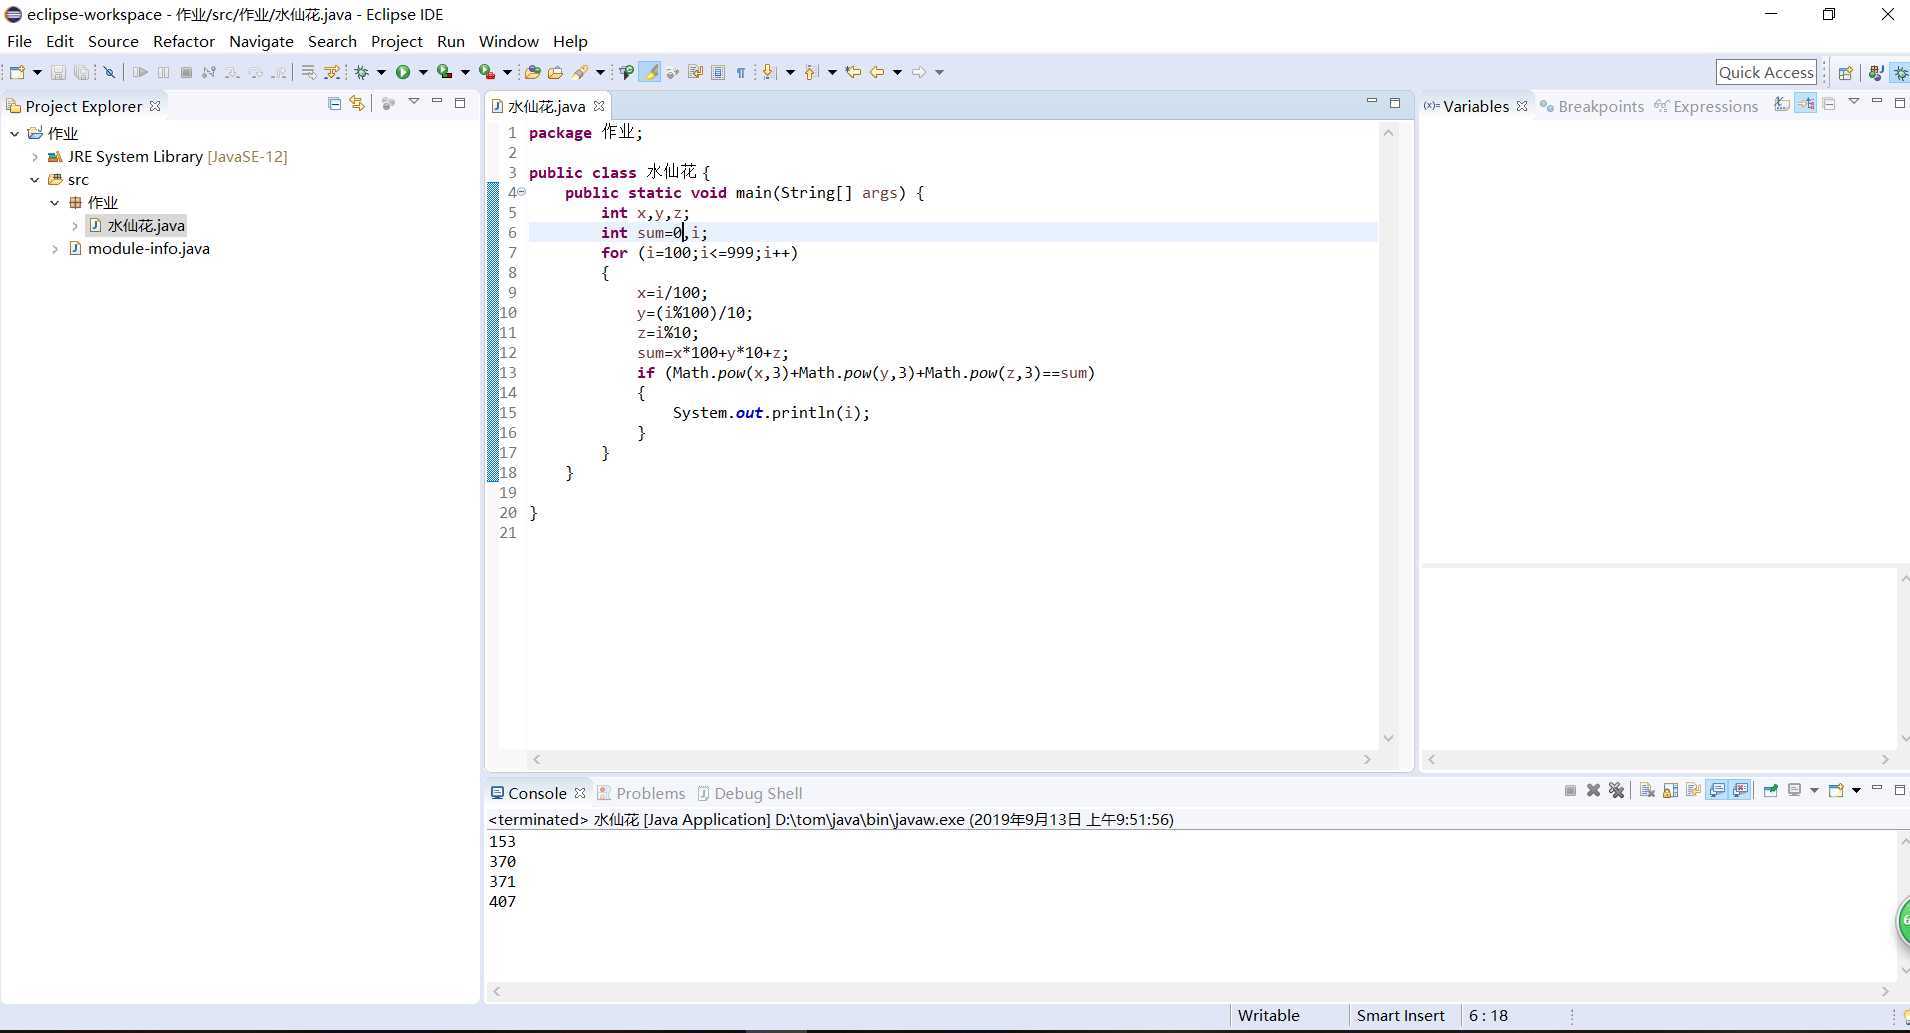Viewport: 1910px width, 1033px height.
Task: Click the Coverage launch icon
Action: tap(445, 72)
